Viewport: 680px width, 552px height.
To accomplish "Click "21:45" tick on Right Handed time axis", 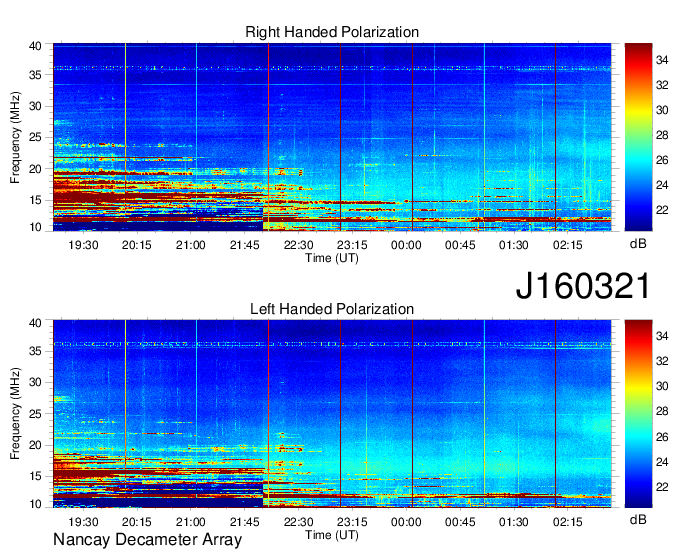I will [245, 245].
